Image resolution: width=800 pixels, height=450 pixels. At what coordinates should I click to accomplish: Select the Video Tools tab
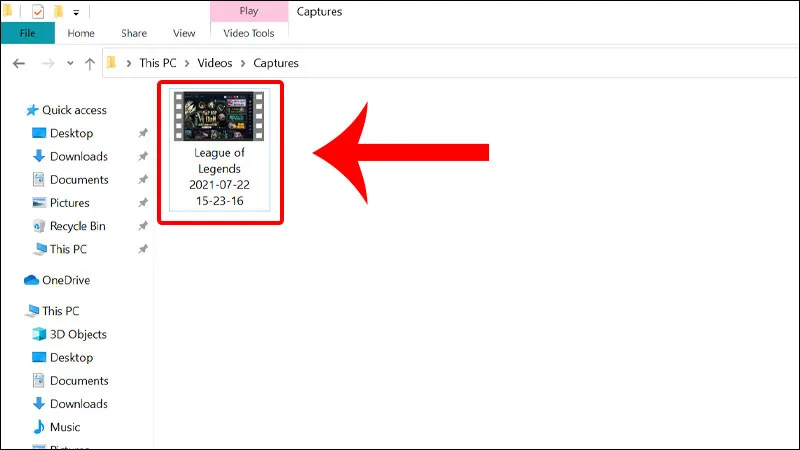[x=249, y=33]
